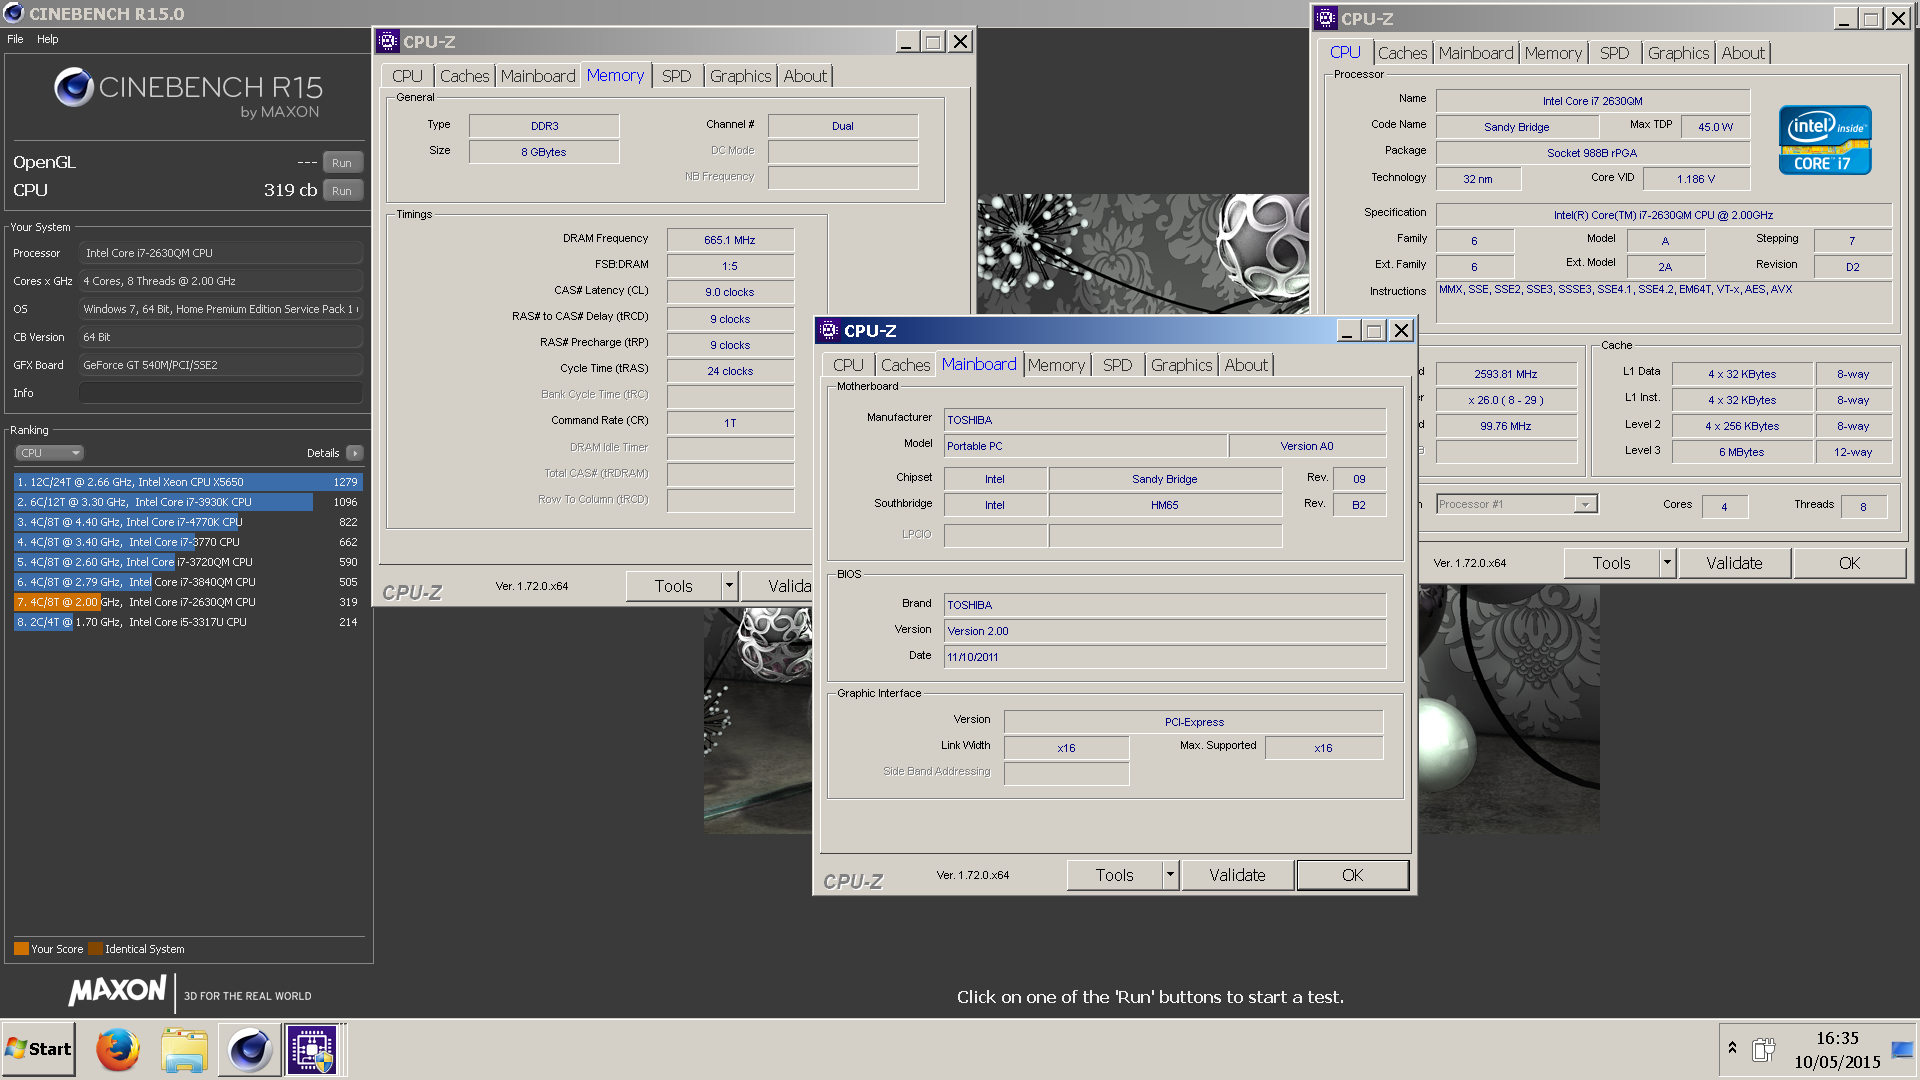Image resolution: width=1920 pixels, height=1080 pixels.
Task: Click the Intel Core i7 logo badge
Action: pos(1824,140)
